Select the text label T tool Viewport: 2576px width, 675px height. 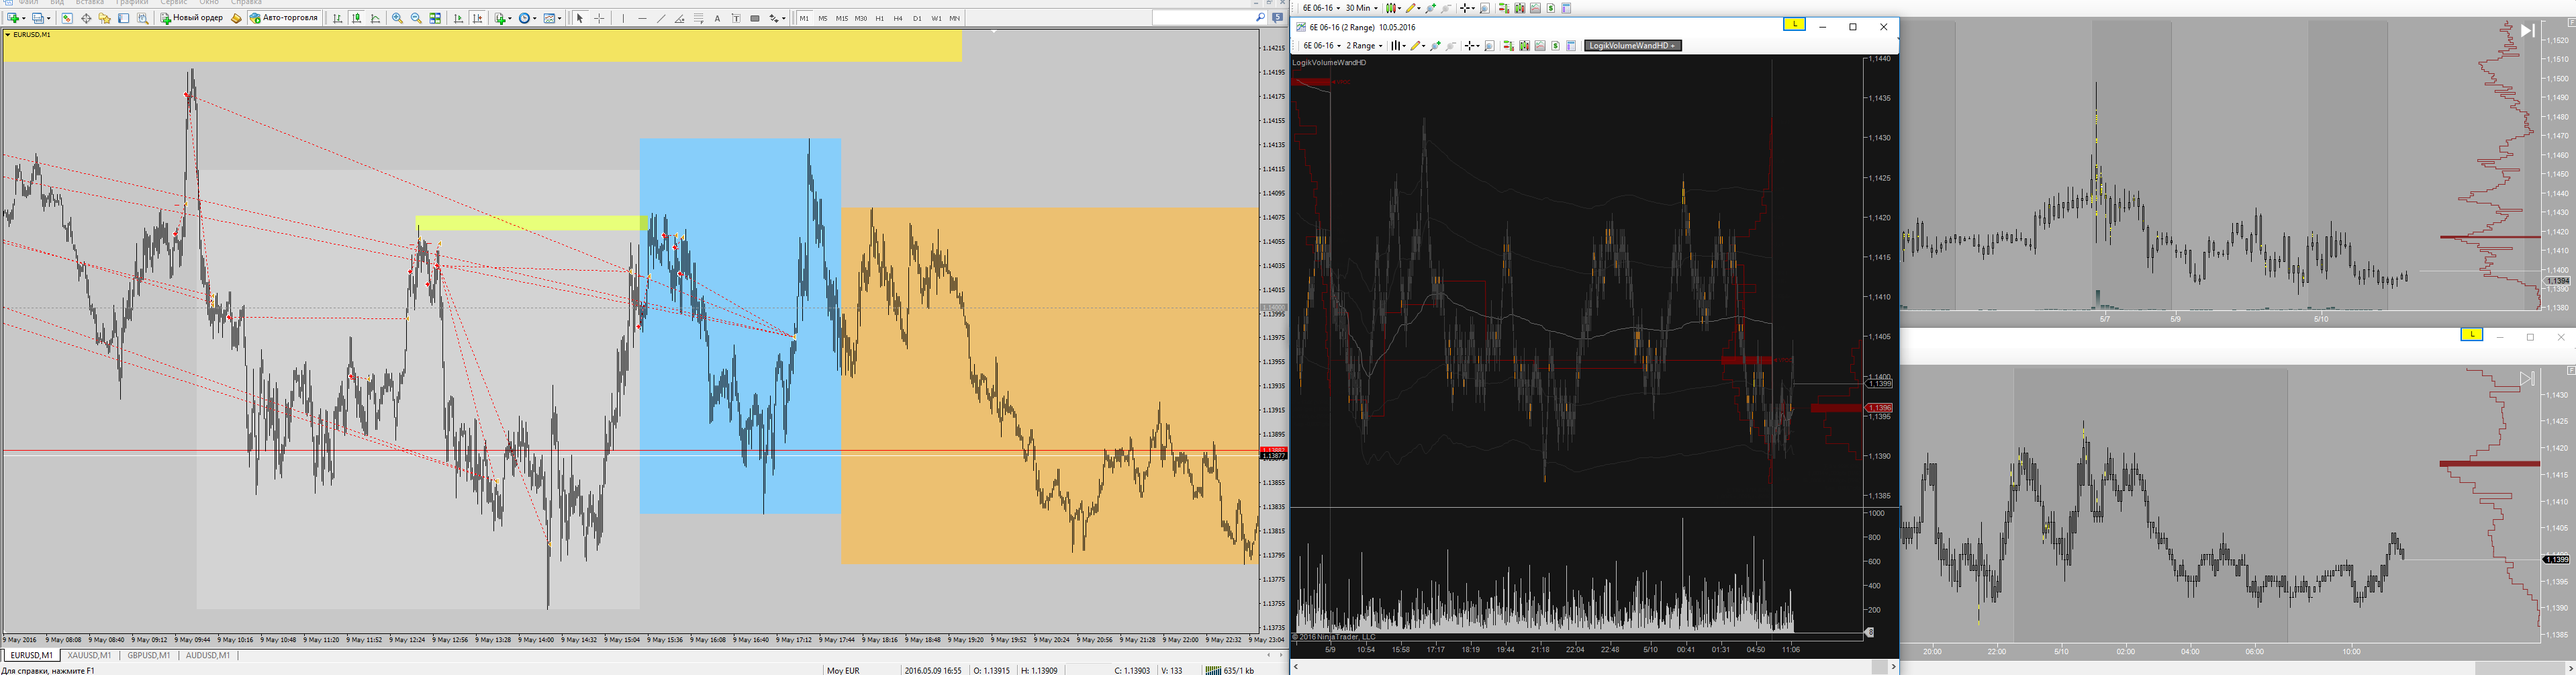click(x=736, y=18)
